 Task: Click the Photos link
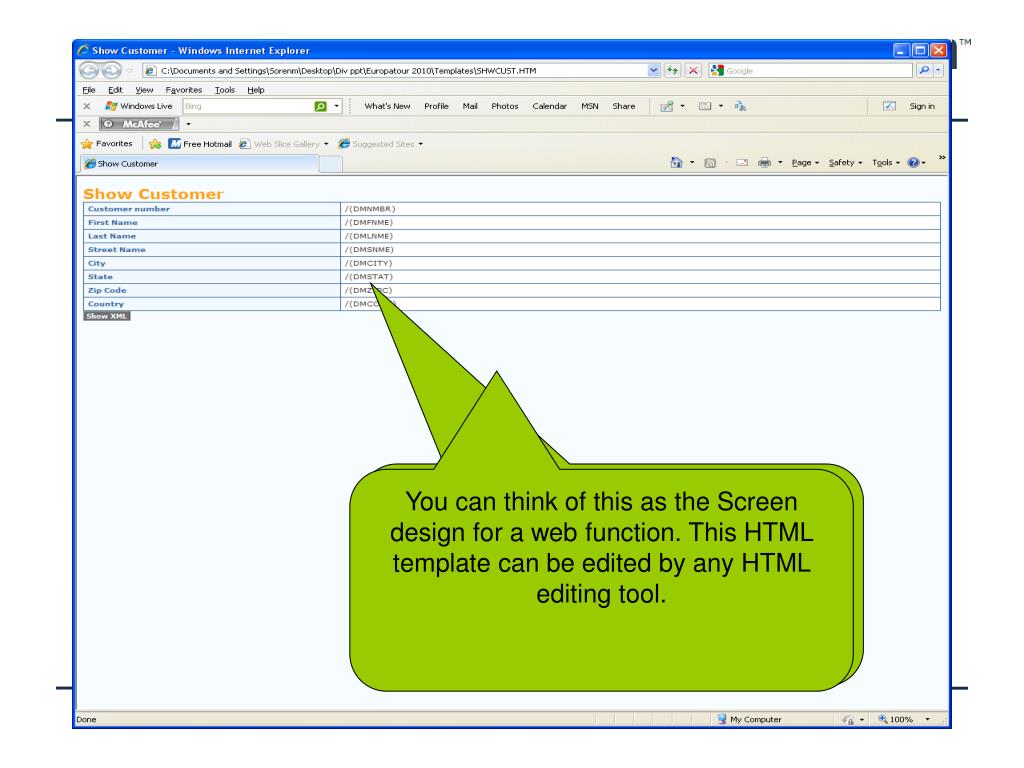click(504, 106)
